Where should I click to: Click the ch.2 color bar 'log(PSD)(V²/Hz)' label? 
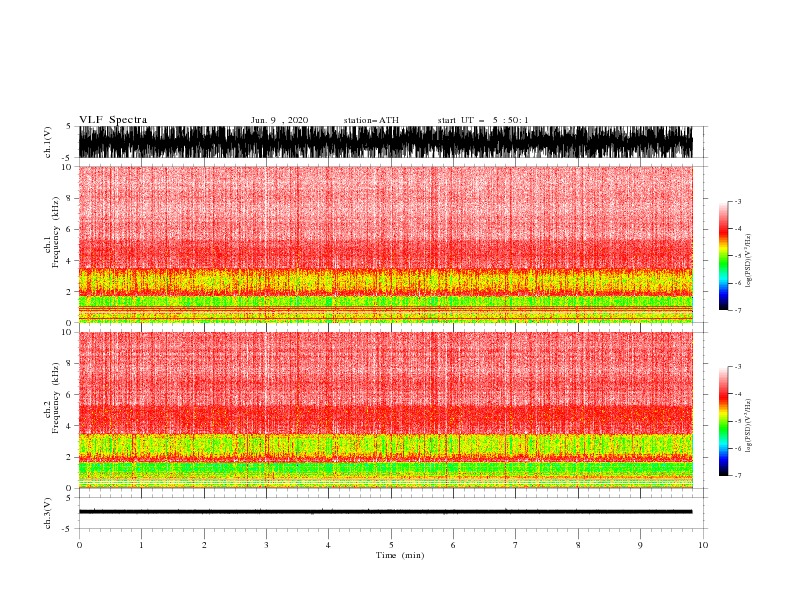(749, 426)
